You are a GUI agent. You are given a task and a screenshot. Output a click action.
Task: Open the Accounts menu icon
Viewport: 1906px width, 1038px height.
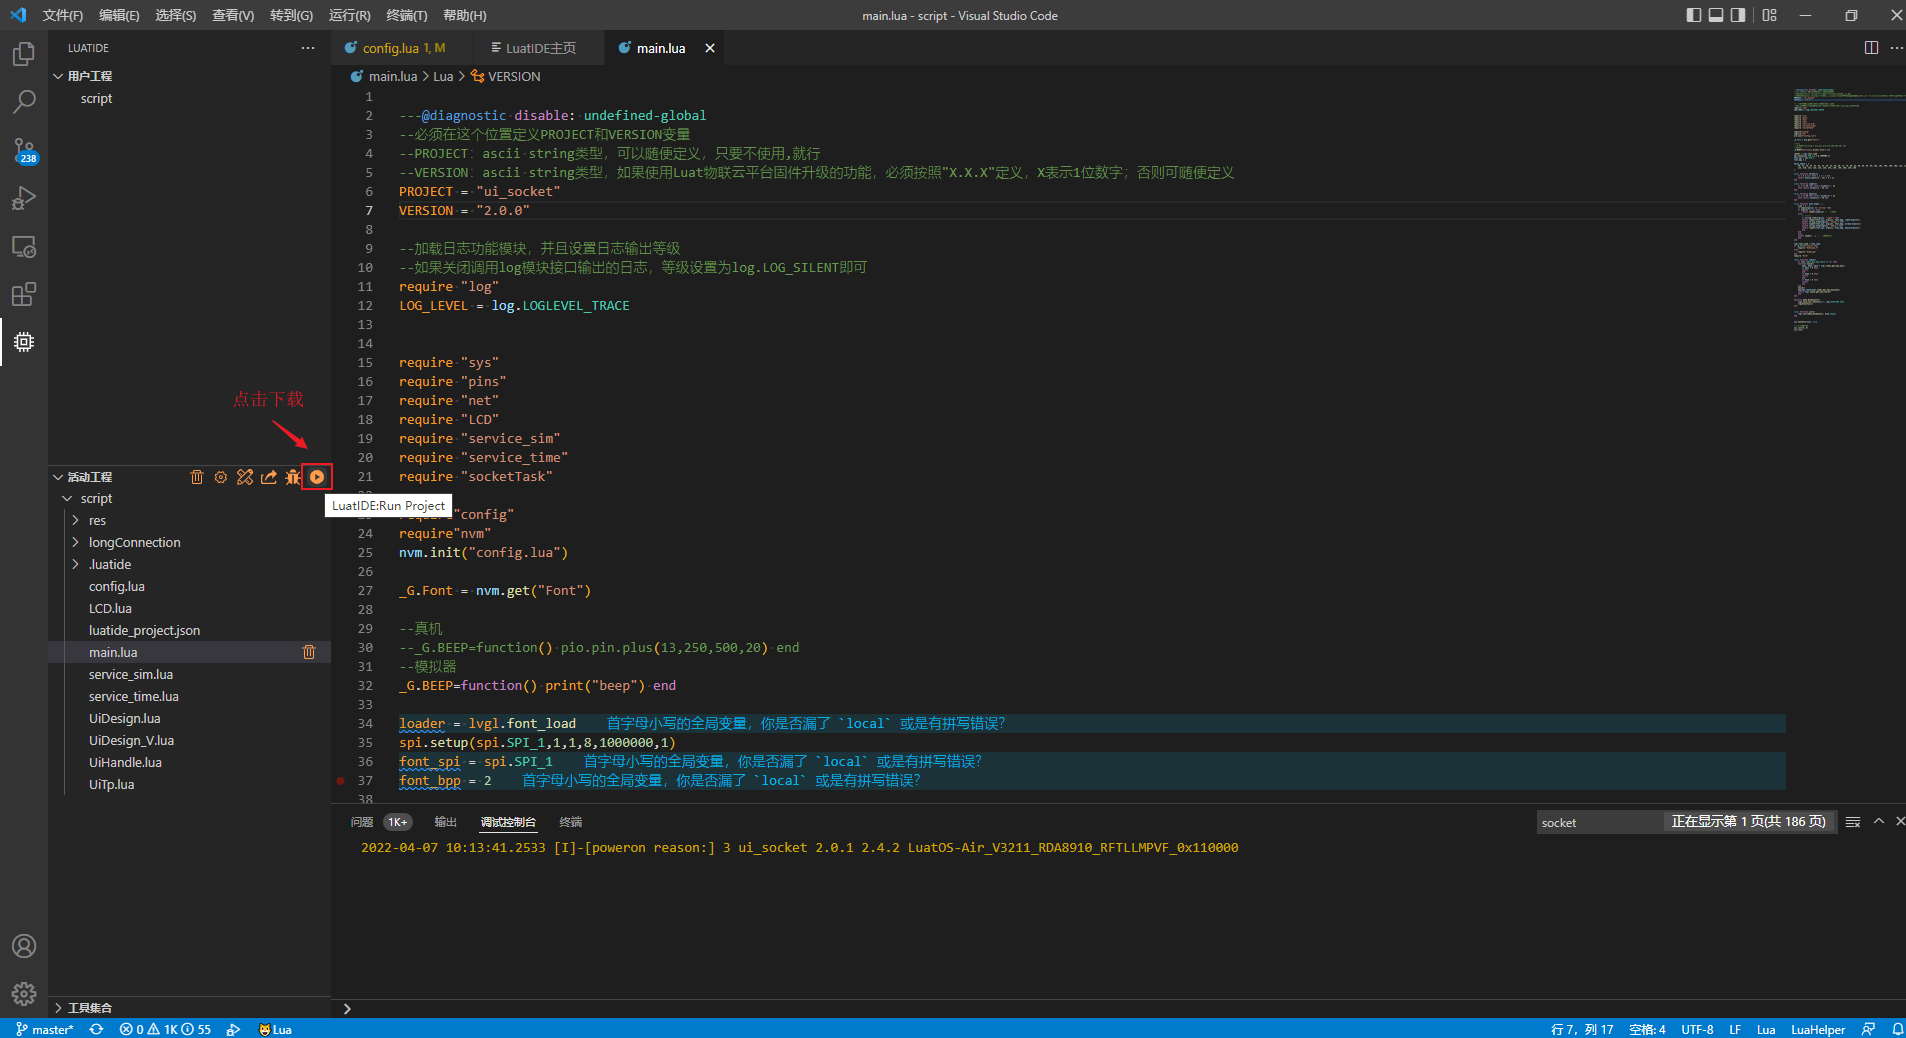(24, 946)
